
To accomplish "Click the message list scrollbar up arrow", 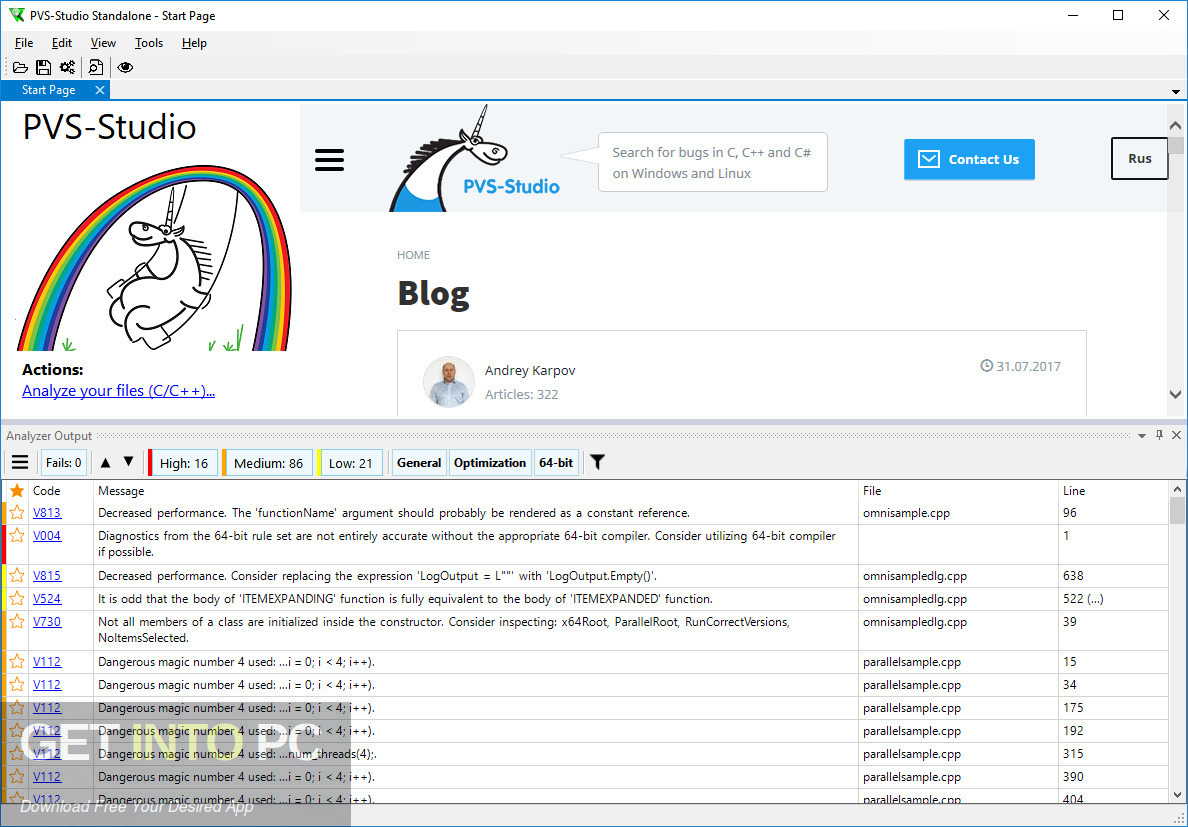I will click(1177, 489).
